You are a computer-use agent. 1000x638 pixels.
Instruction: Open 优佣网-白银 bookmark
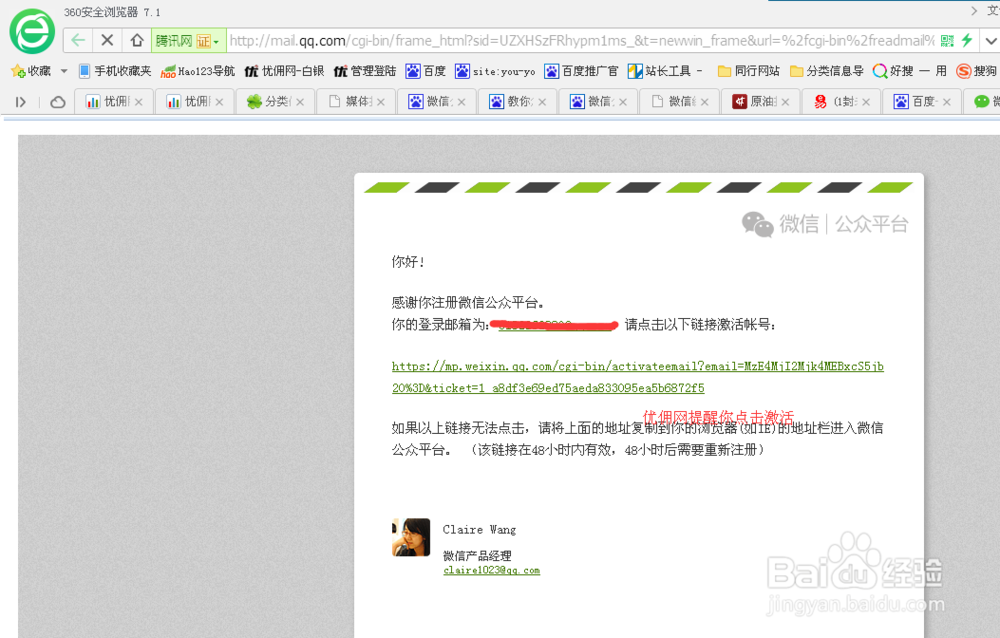[284, 71]
